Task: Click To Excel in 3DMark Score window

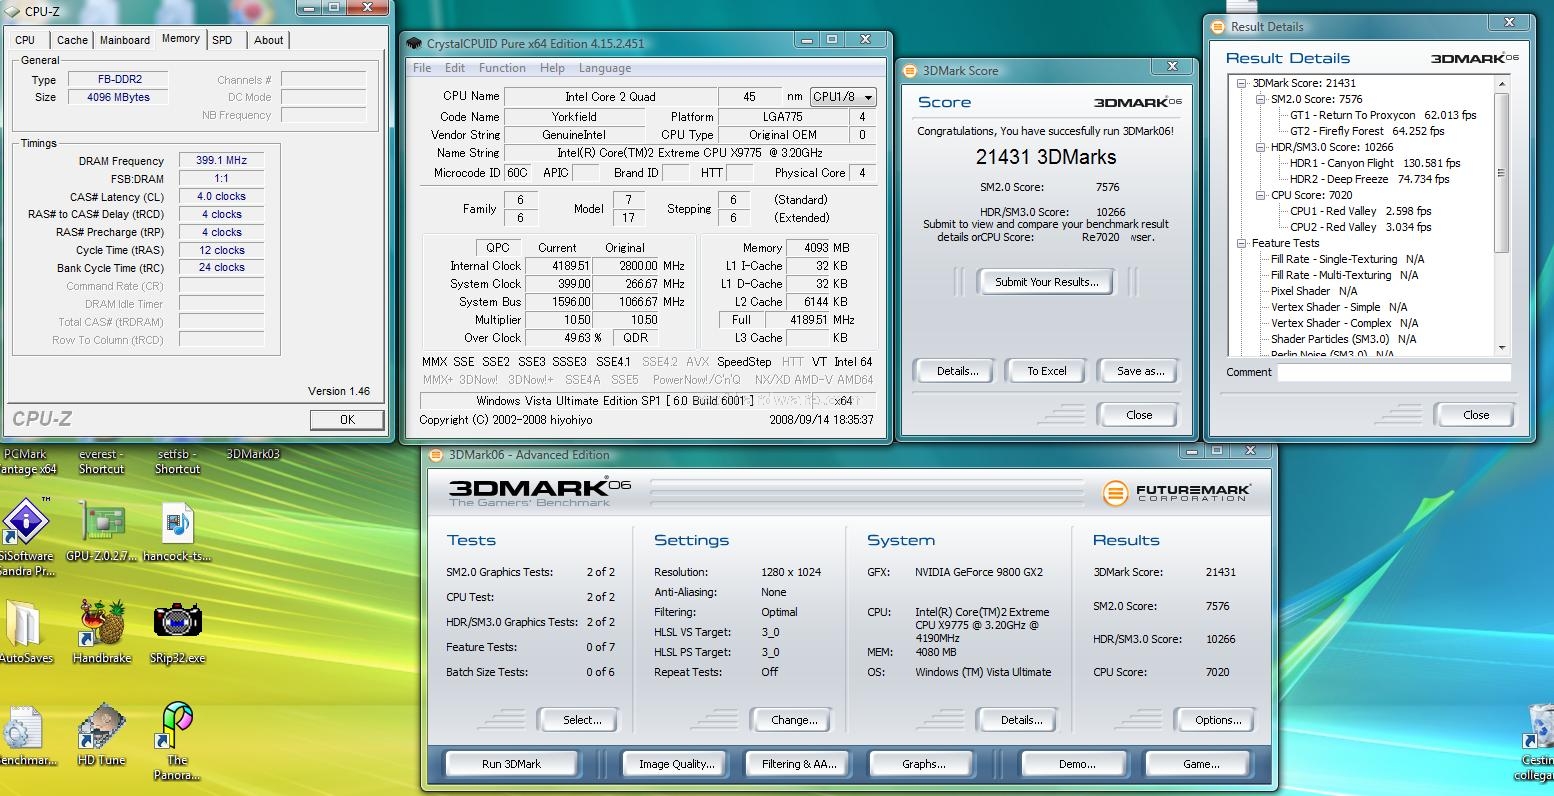Action: pyautogui.click(x=1046, y=371)
